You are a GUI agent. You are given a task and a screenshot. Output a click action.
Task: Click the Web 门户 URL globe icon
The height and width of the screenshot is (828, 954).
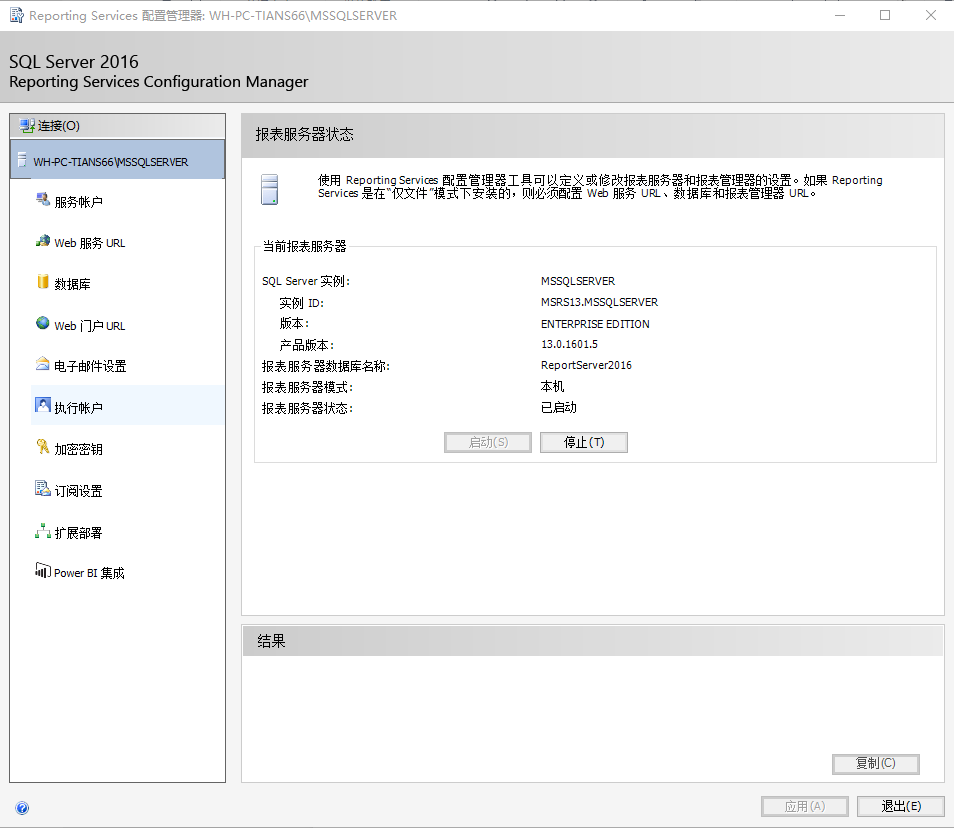43,323
